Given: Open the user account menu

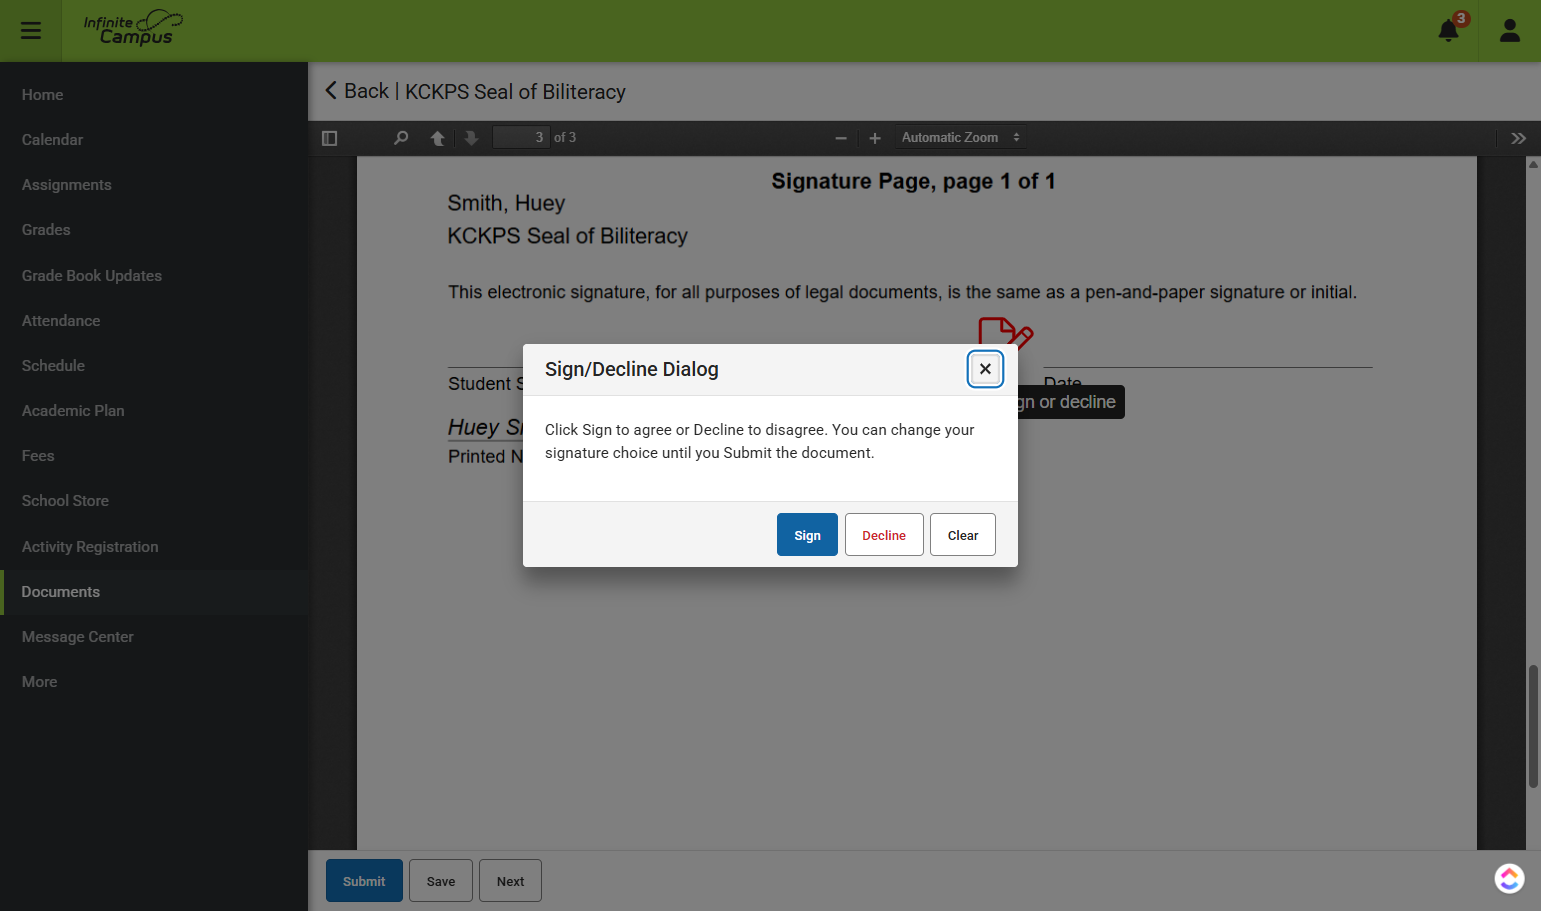Looking at the screenshot, I should [1510, 31].
